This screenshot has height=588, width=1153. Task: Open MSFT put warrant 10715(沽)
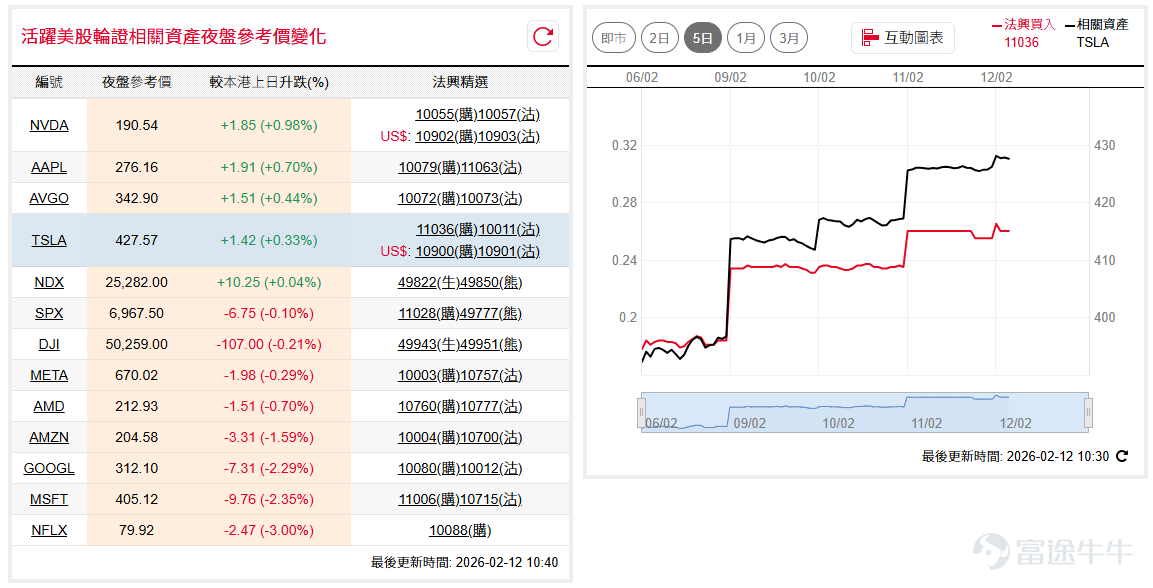point(491,499)
